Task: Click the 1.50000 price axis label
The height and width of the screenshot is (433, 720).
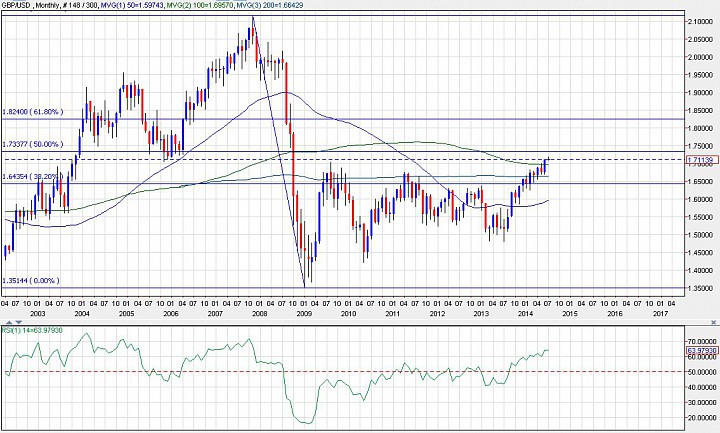Action: coord(700,235)
